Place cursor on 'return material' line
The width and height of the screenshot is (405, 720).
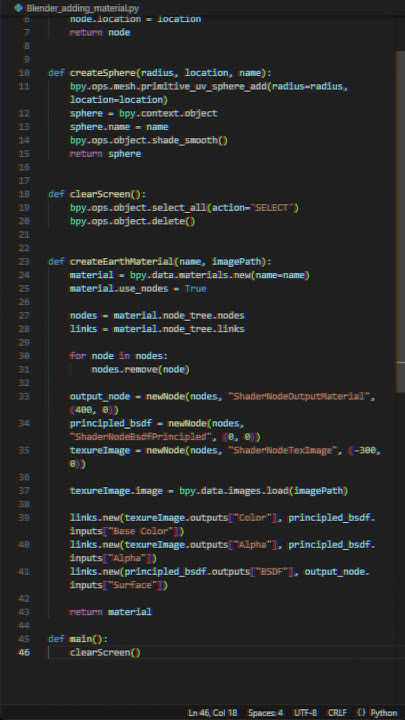111,612
